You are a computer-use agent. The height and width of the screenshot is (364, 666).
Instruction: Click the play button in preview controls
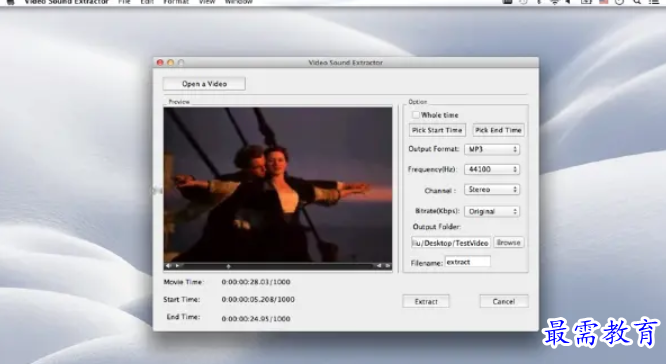point(178,266)
